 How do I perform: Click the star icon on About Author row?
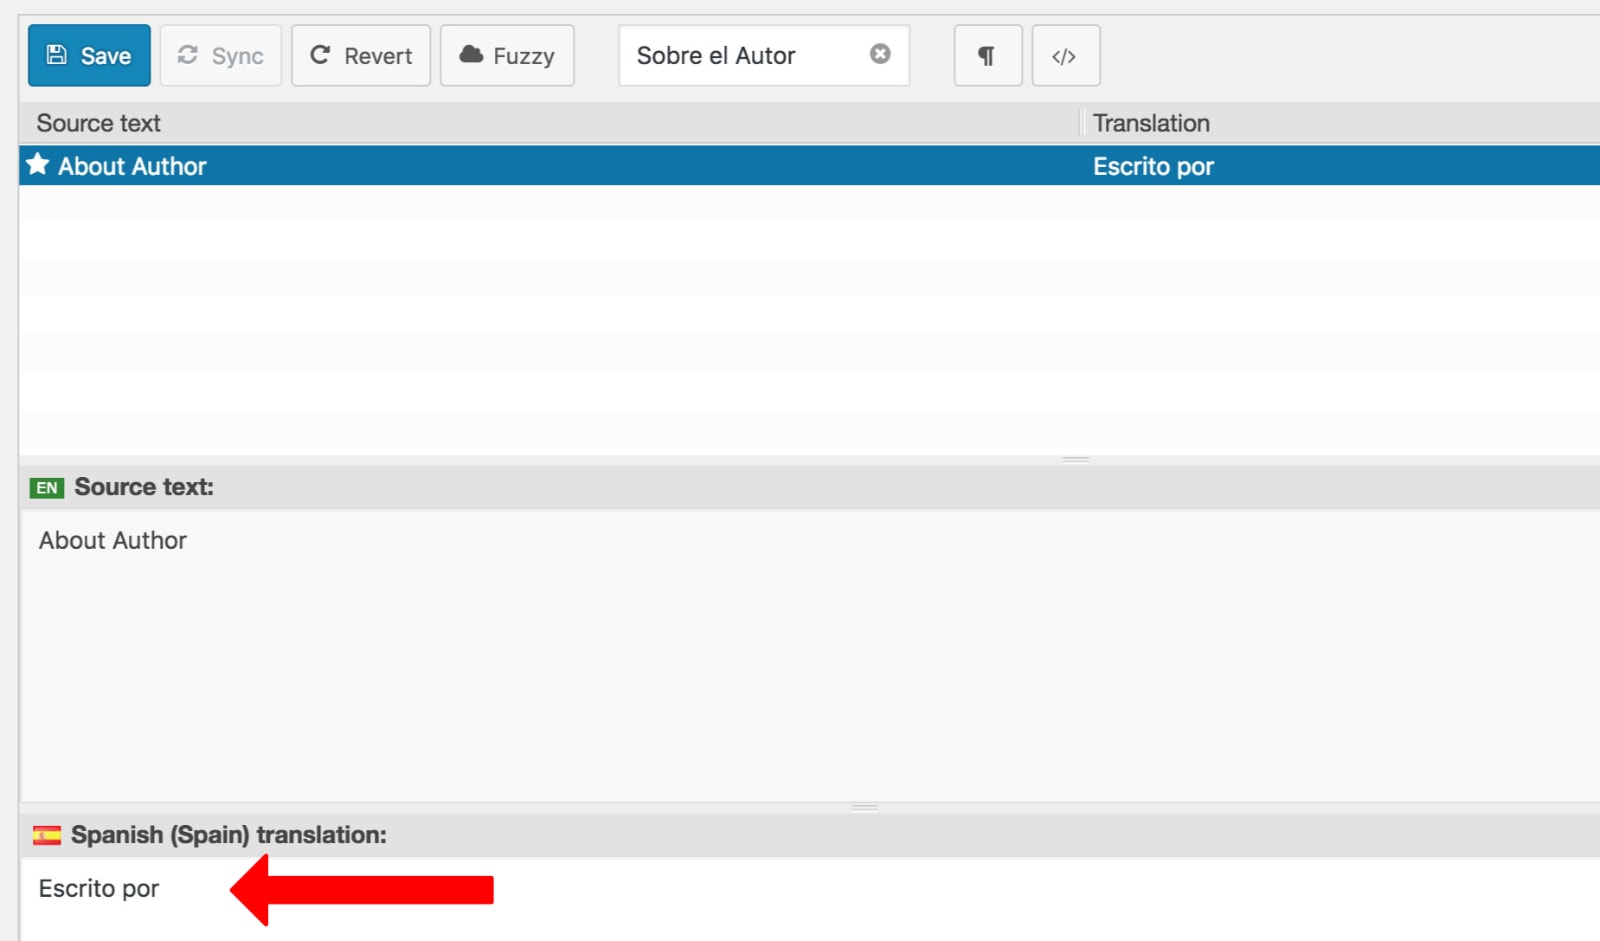point(38,164)
